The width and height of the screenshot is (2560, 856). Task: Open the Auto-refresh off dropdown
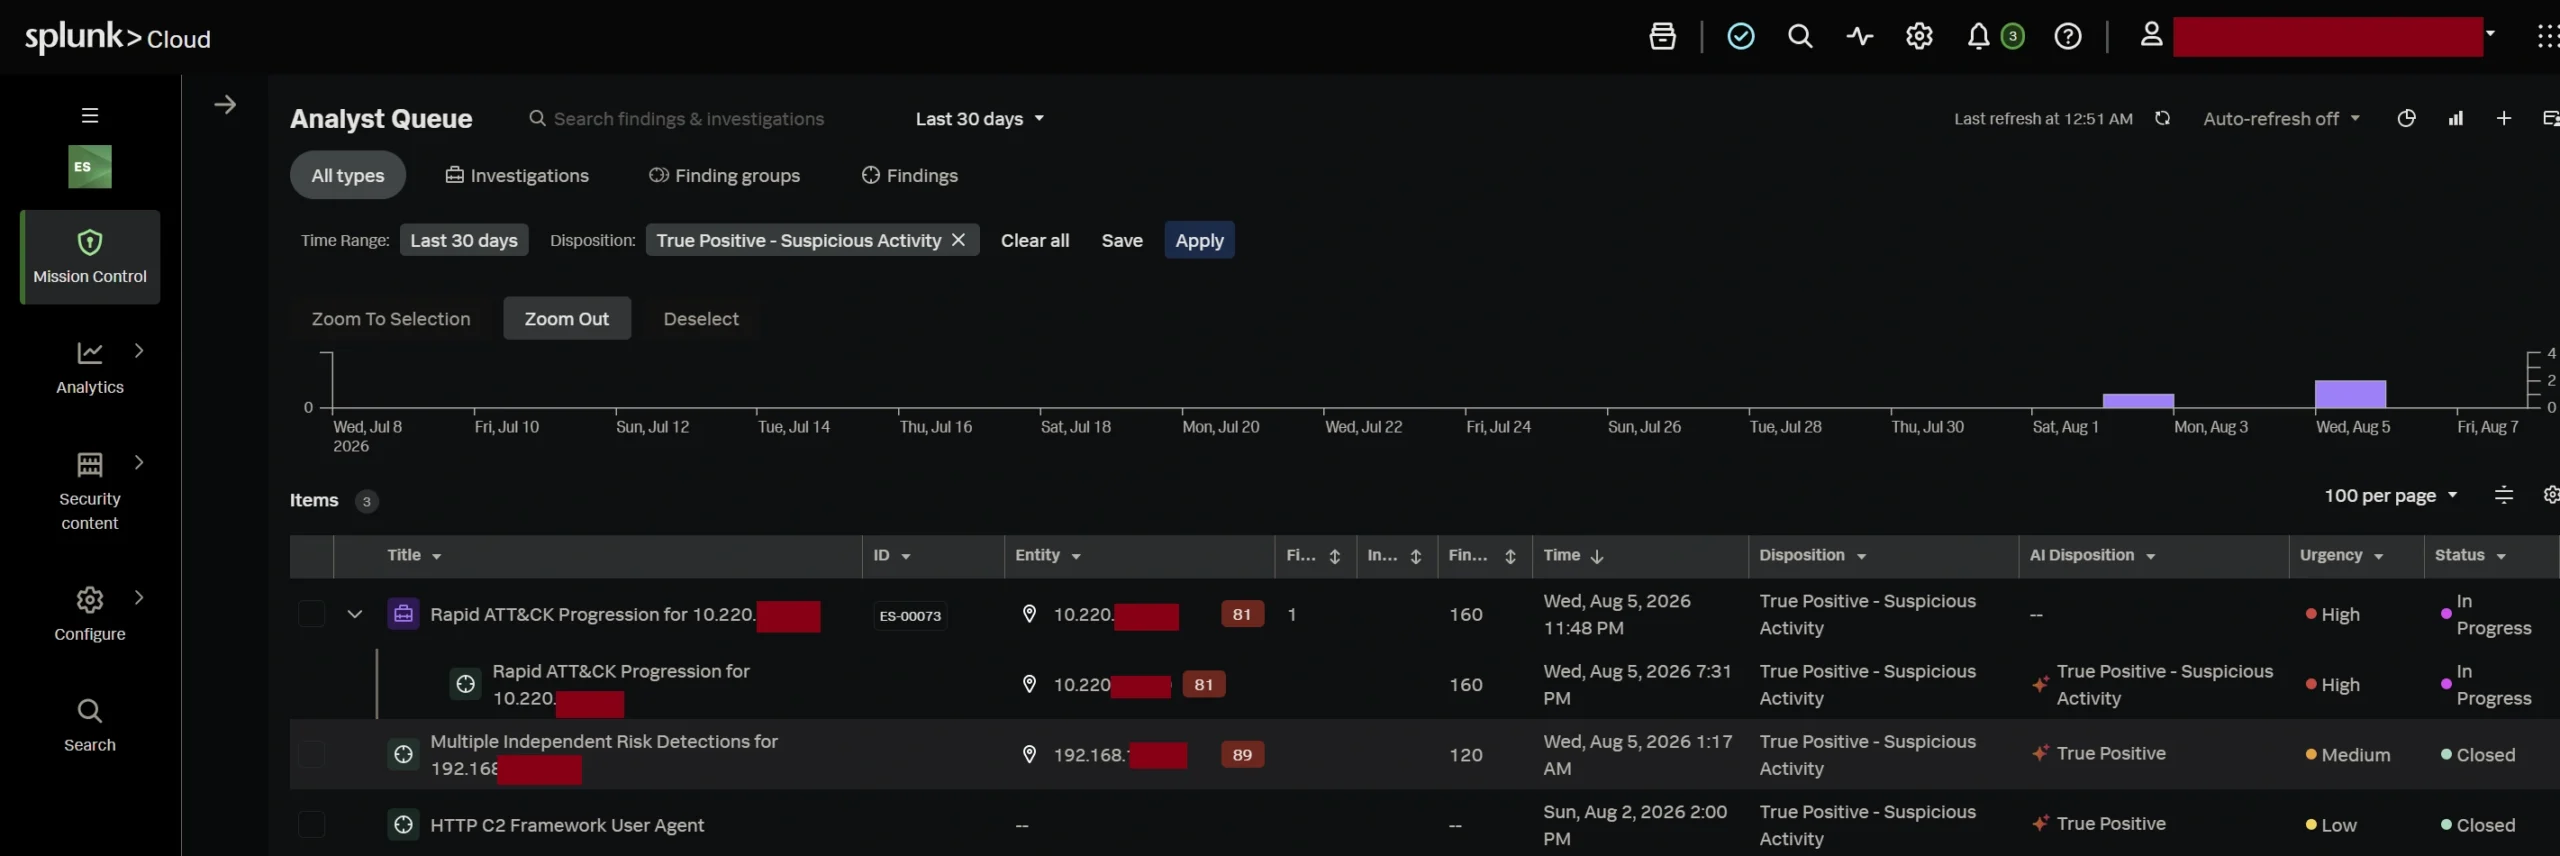click(x=2281, y=118)
